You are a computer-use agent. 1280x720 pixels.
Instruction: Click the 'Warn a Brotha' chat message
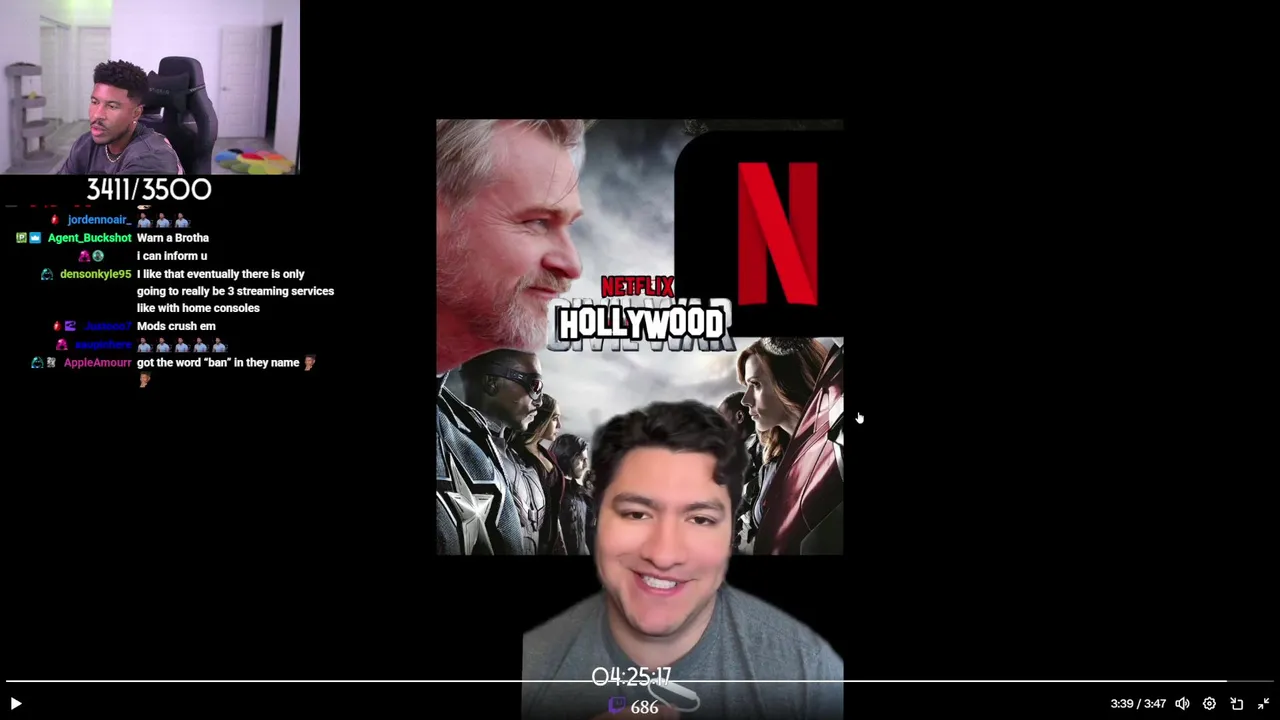pos(173,238)
